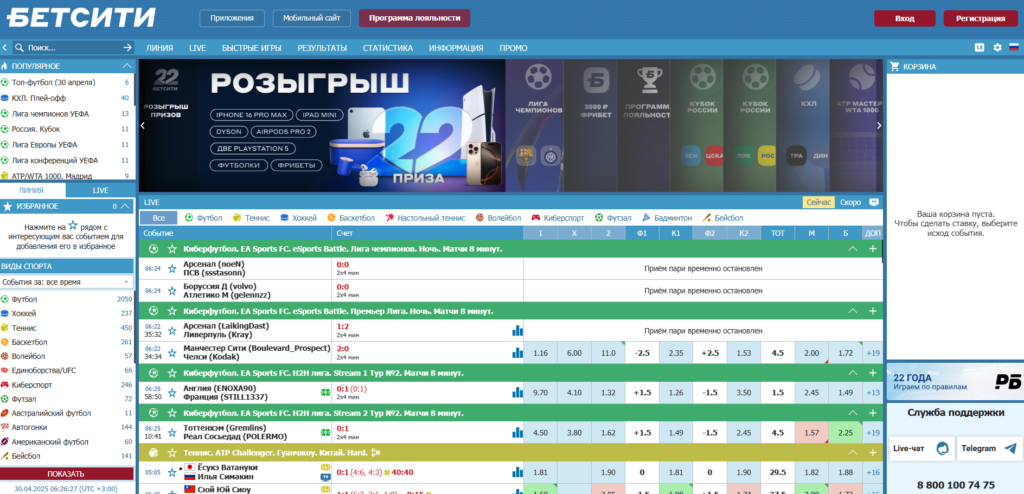Open the odds format icon next to settings gear

[979, 48]
